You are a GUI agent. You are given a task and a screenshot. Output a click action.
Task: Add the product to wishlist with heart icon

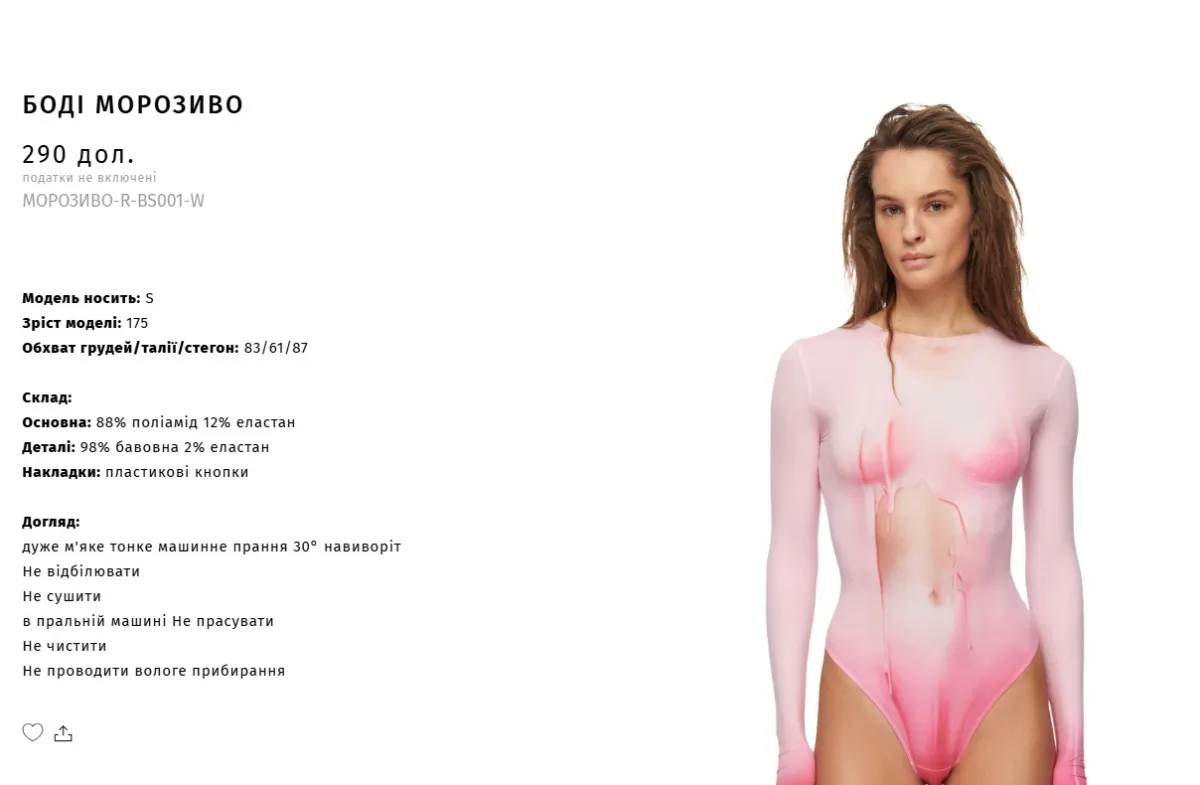(x=33, y=732)
